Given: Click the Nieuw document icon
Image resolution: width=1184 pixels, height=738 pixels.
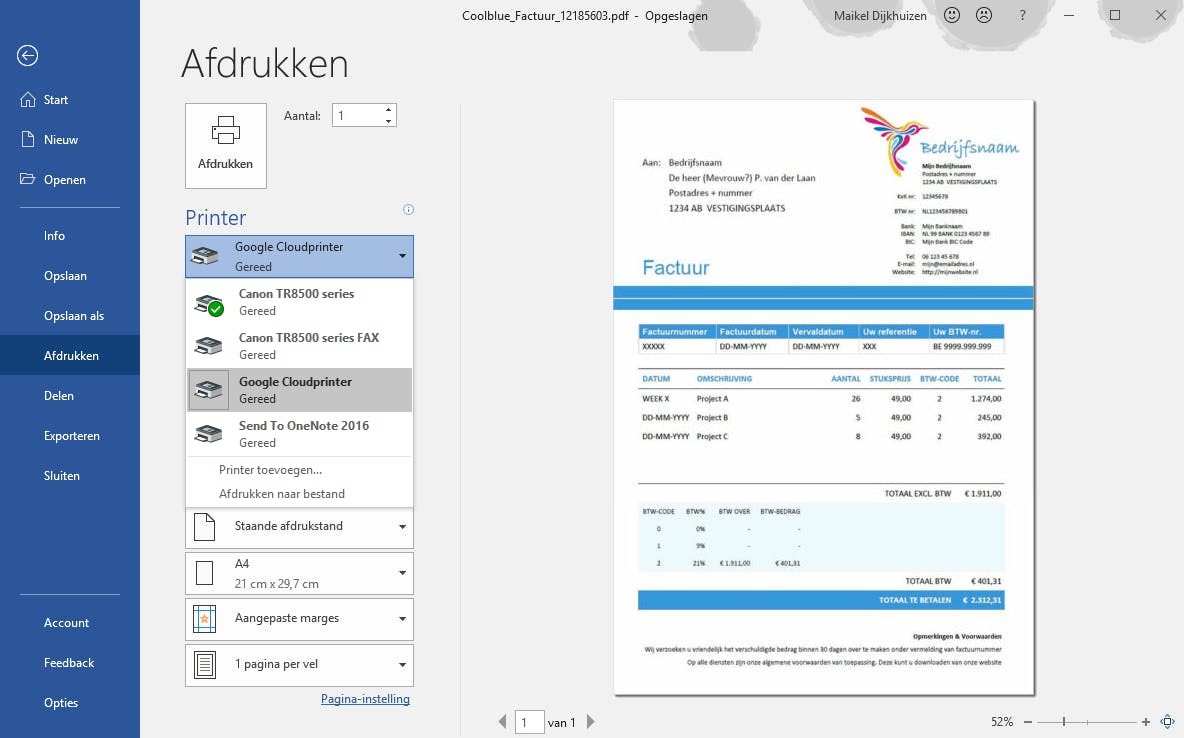Looking at the screenshot, I should click(28, 139).
